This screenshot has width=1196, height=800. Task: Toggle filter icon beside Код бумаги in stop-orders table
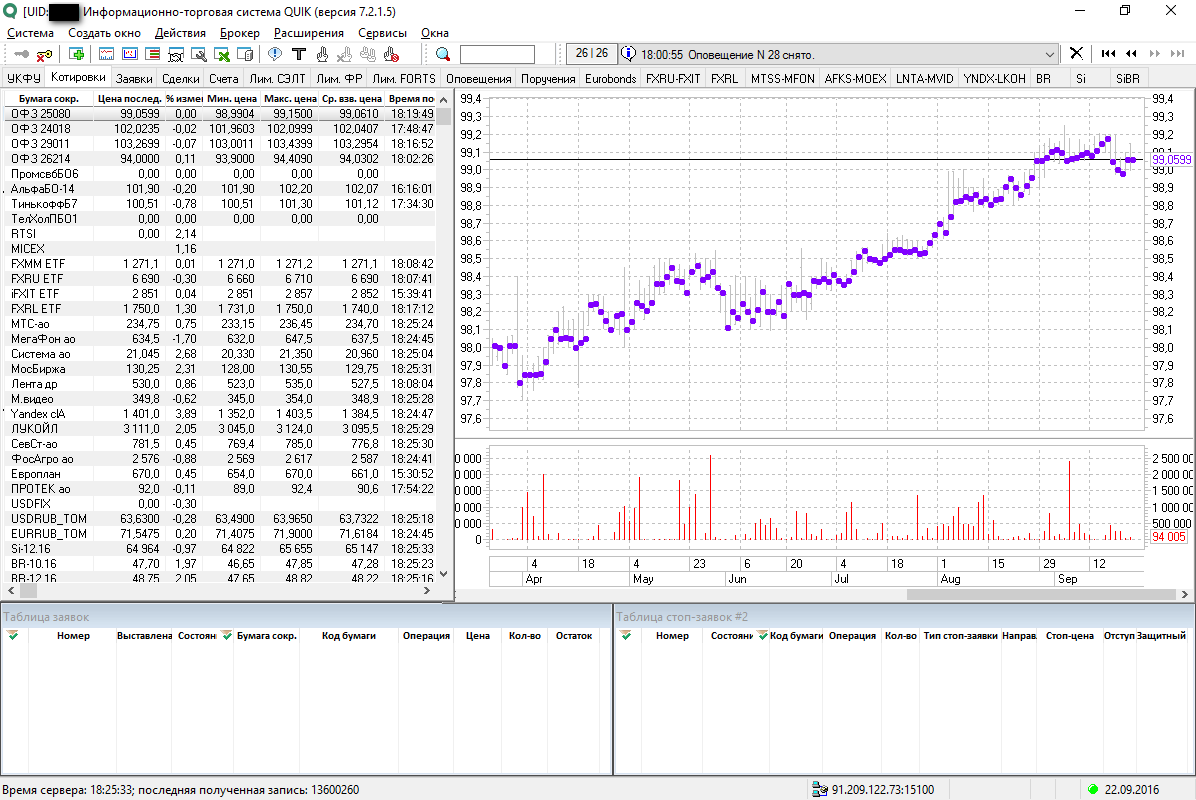point(764,635)
